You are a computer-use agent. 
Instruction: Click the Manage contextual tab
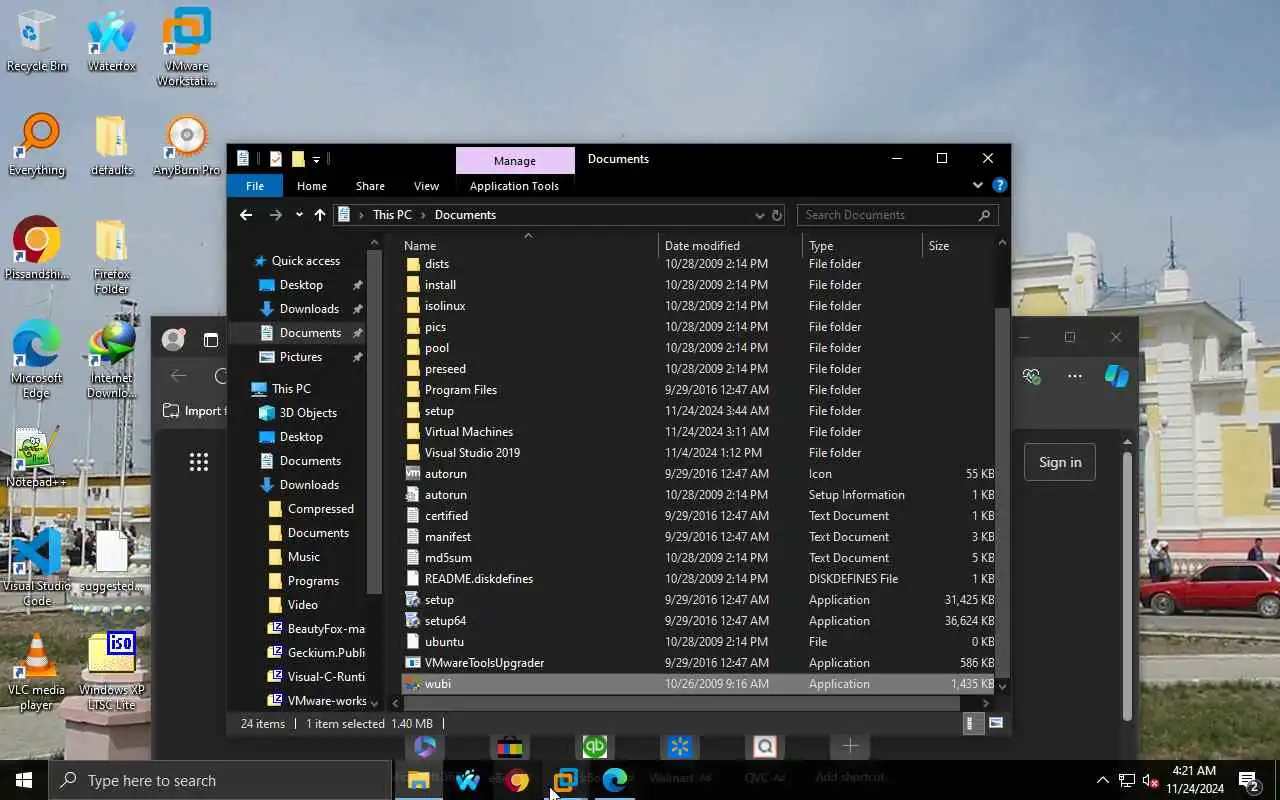click(515, 160)
